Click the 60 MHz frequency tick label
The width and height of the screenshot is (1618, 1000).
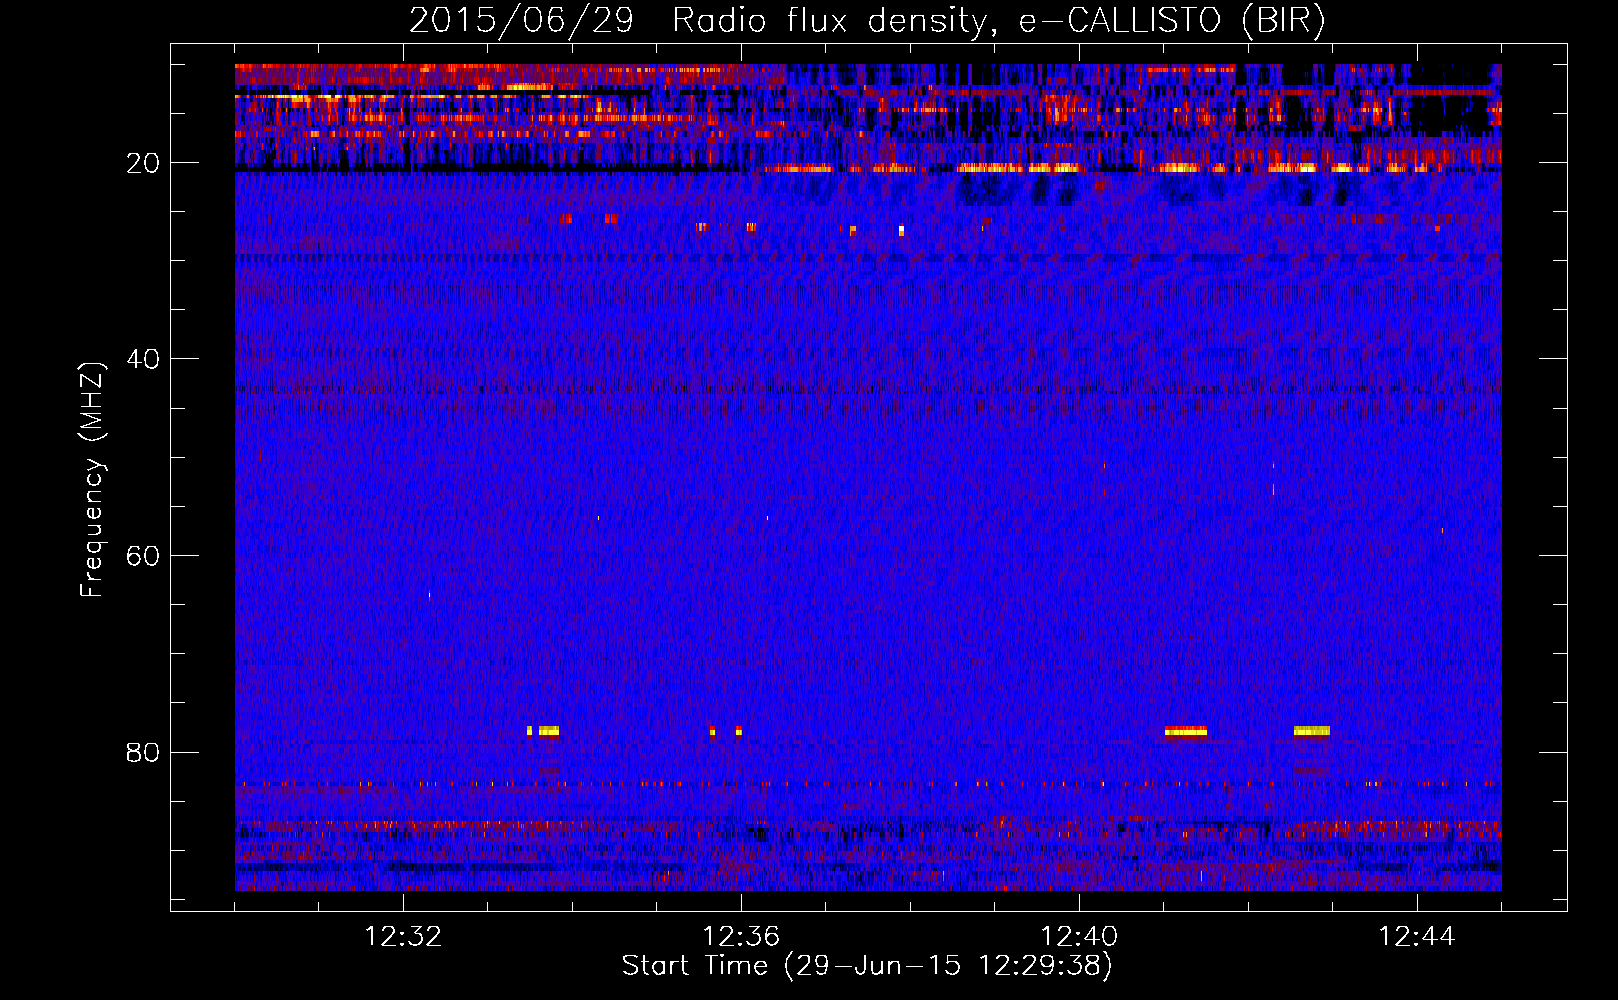click(x=143, y=556)
